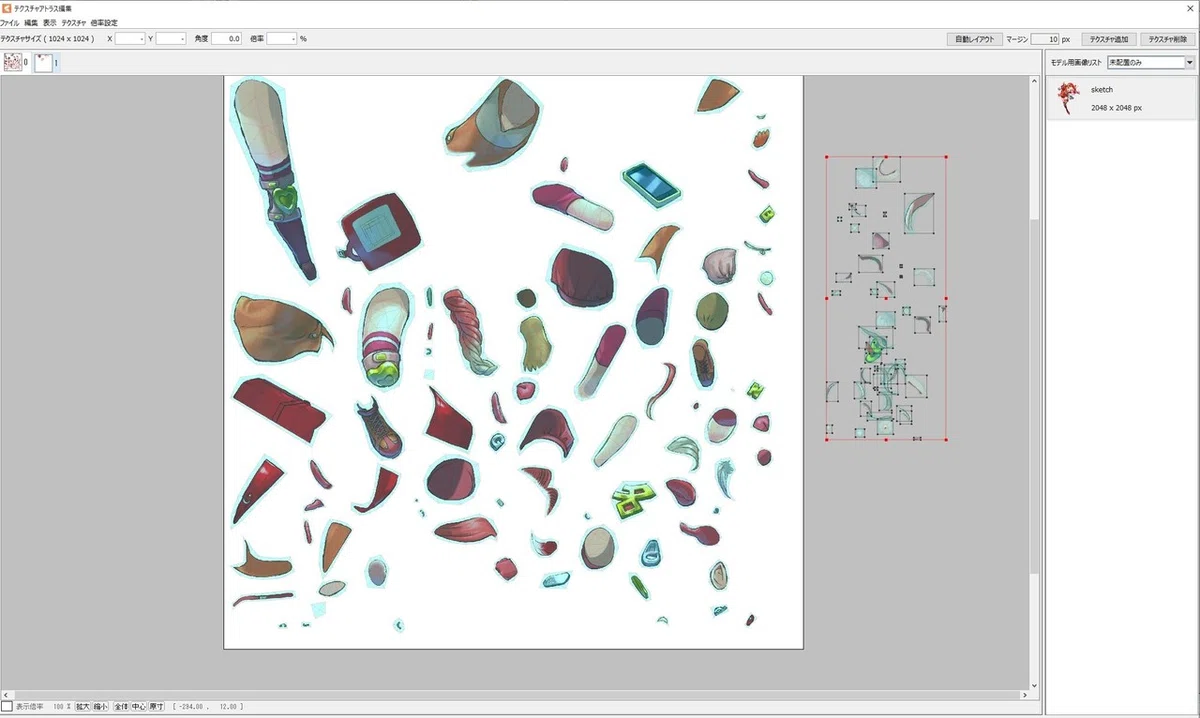Open the 倍率設定 menu

(x=104, y=22)
